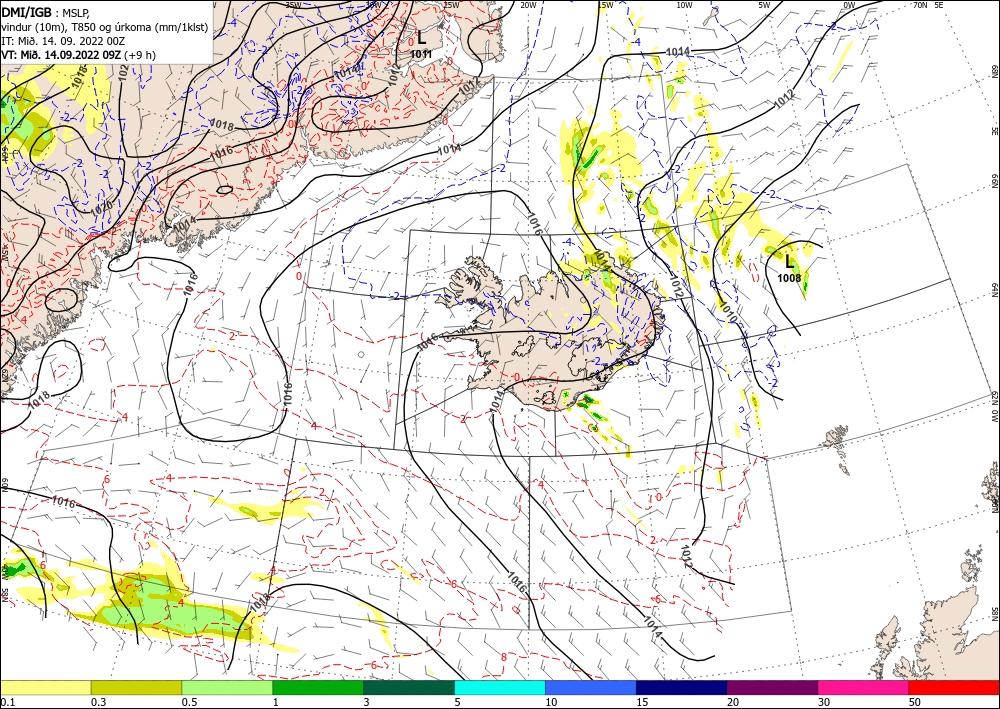Click the legend value label '0.3'
This screenshot has width=1000, height=709.
tap(97, 702)
